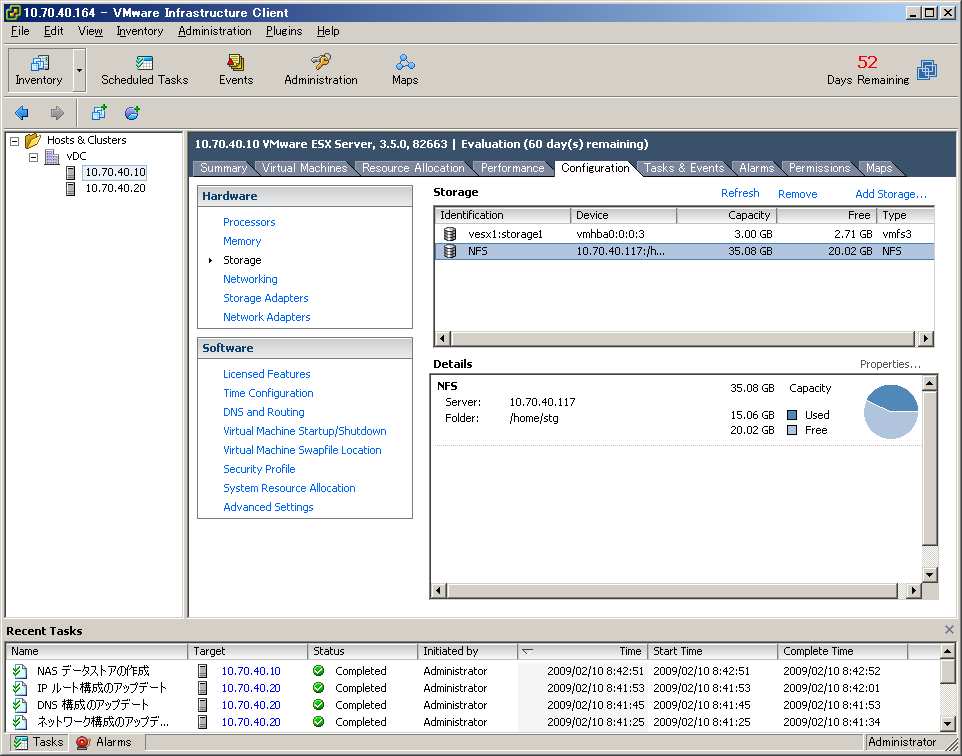Screen dimensions: 962x756
Task: Click the Details pane down scroll arrow
Action: pos(929,575)
